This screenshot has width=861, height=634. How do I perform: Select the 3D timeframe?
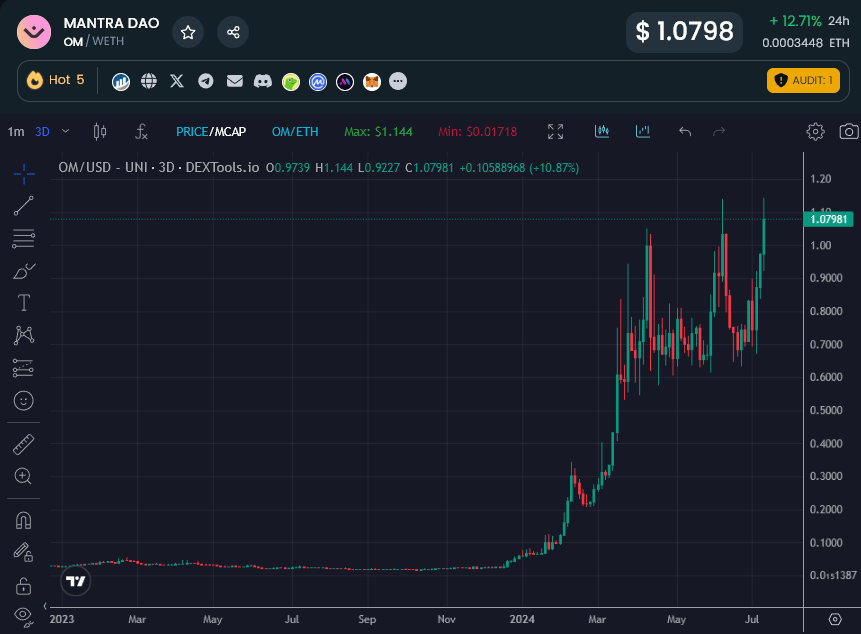42,132
